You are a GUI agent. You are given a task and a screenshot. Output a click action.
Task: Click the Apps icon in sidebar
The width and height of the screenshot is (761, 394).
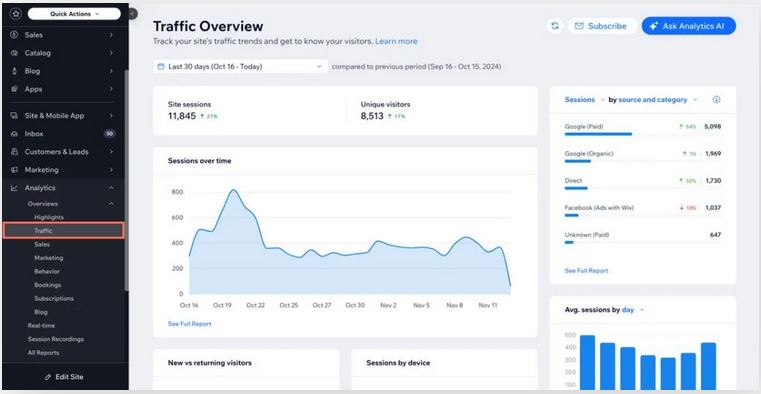14,89
